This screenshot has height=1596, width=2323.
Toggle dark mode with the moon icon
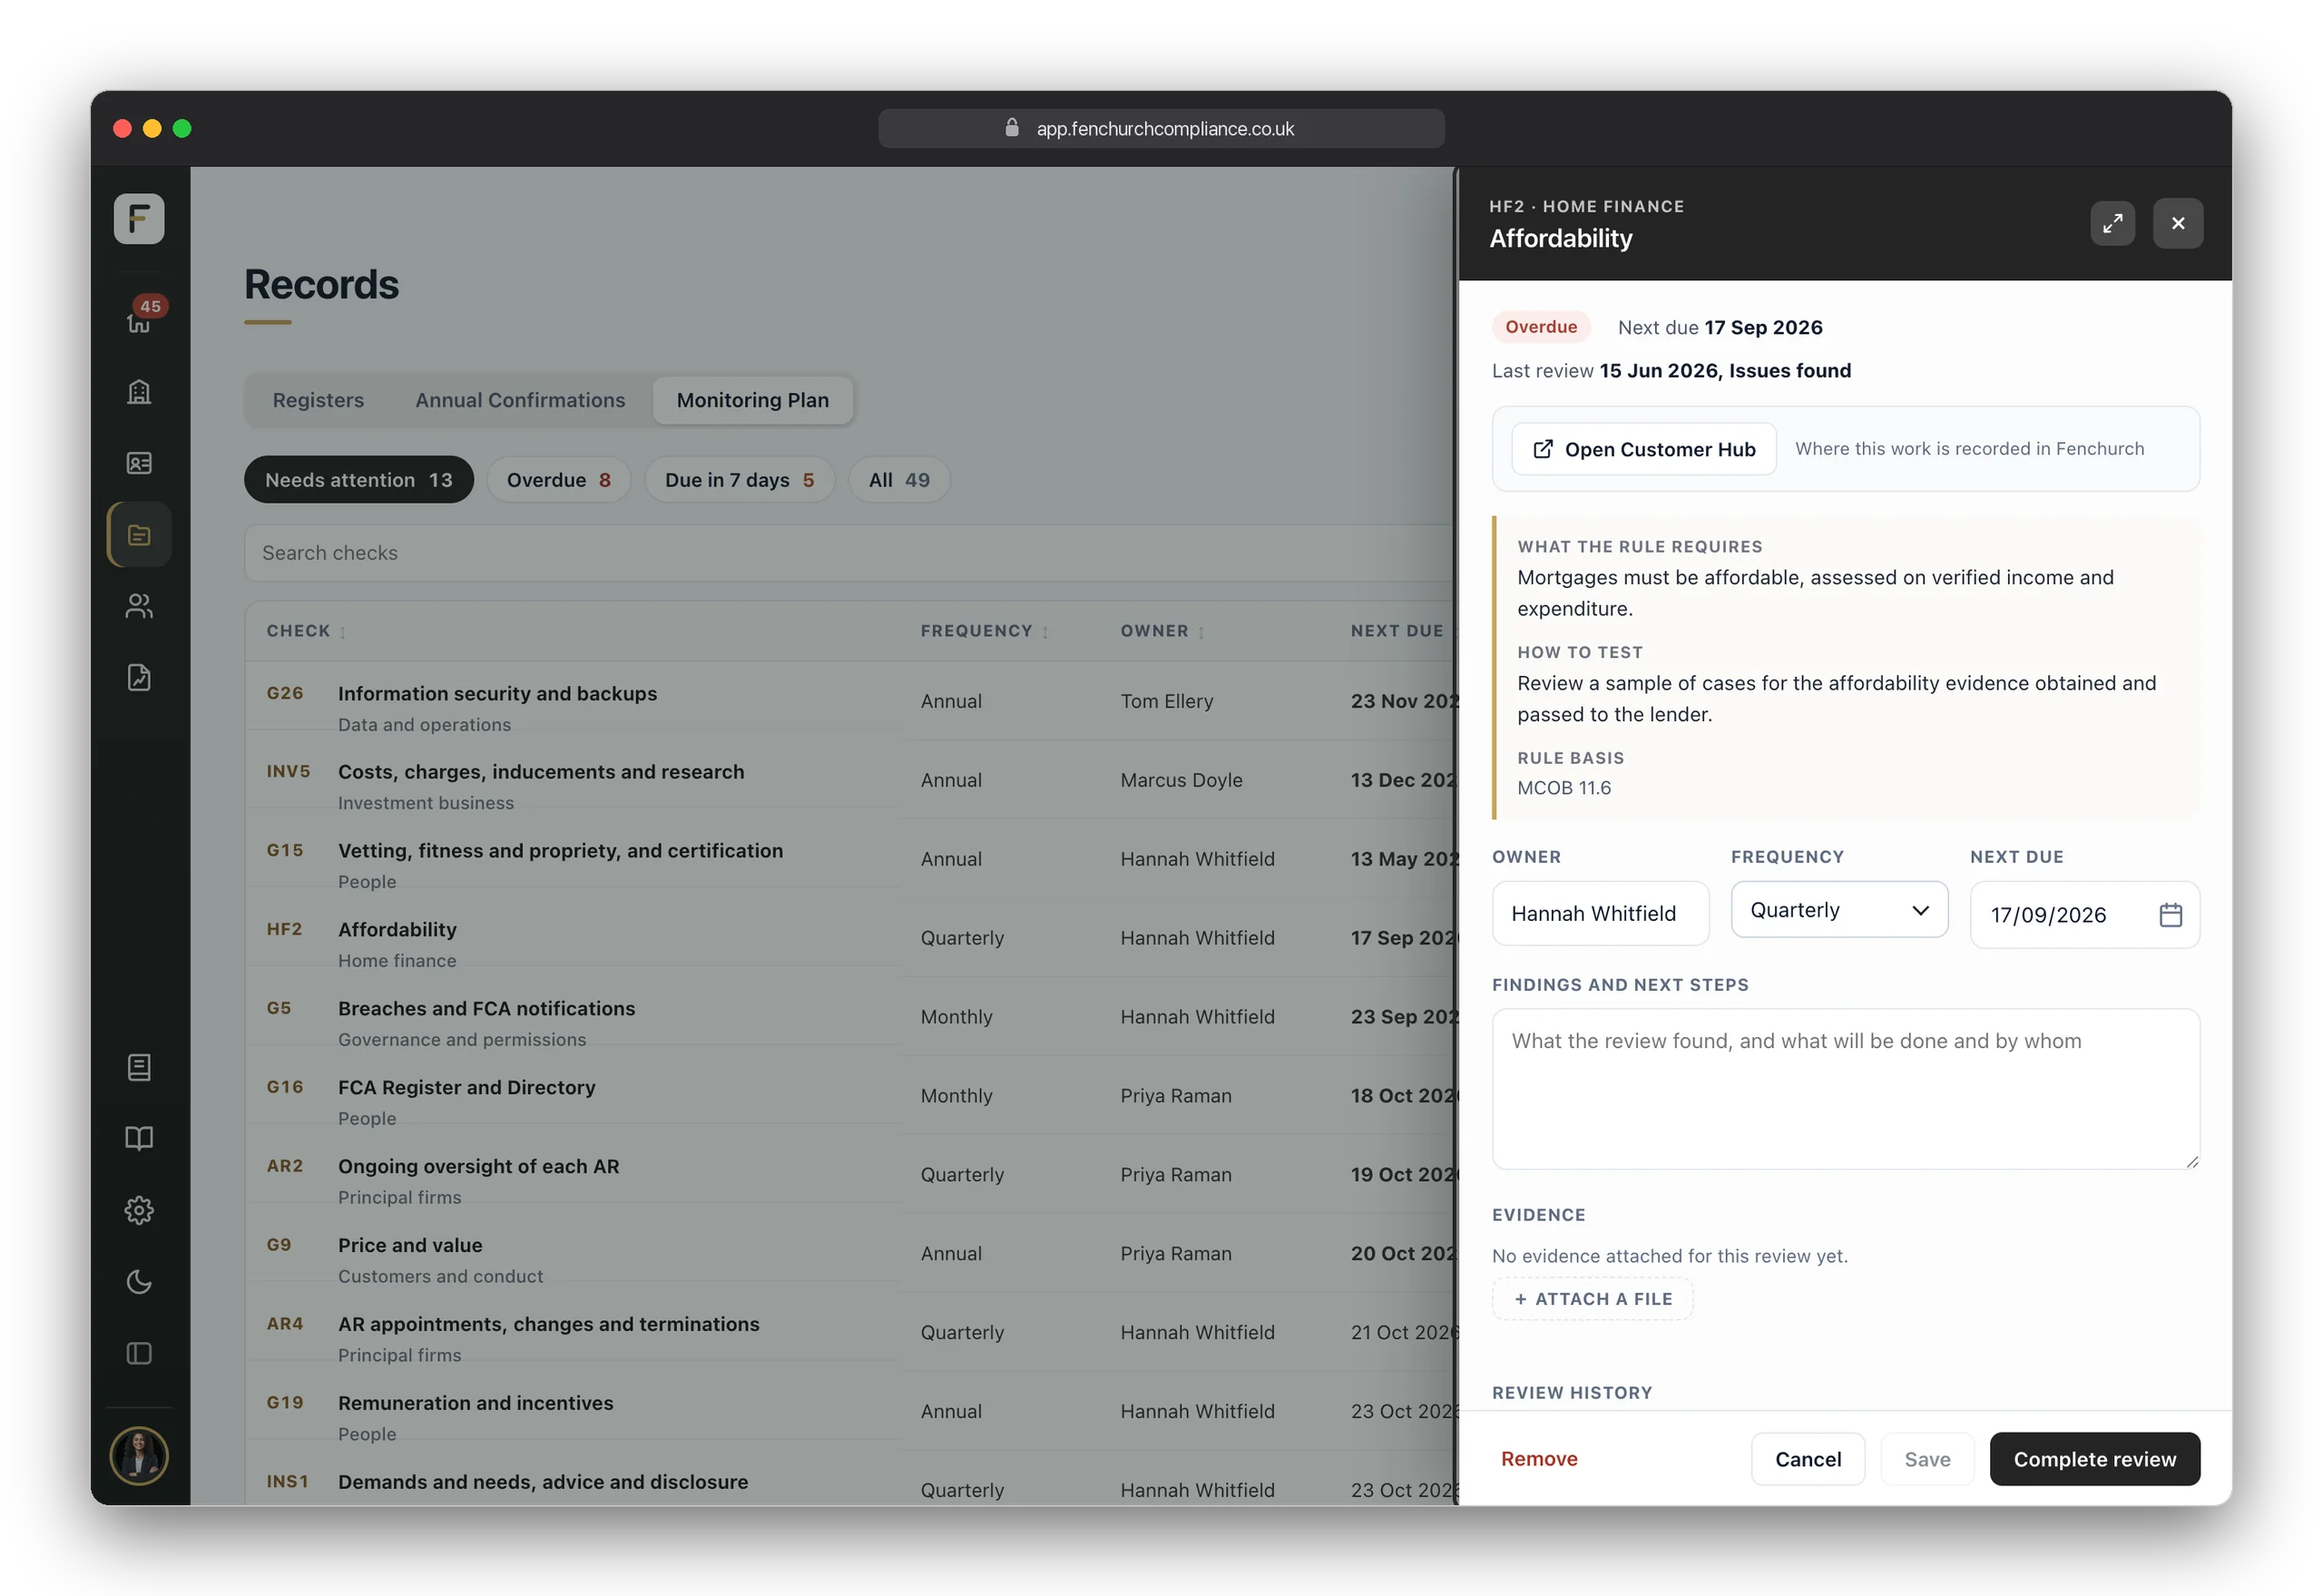[139, 1282]
